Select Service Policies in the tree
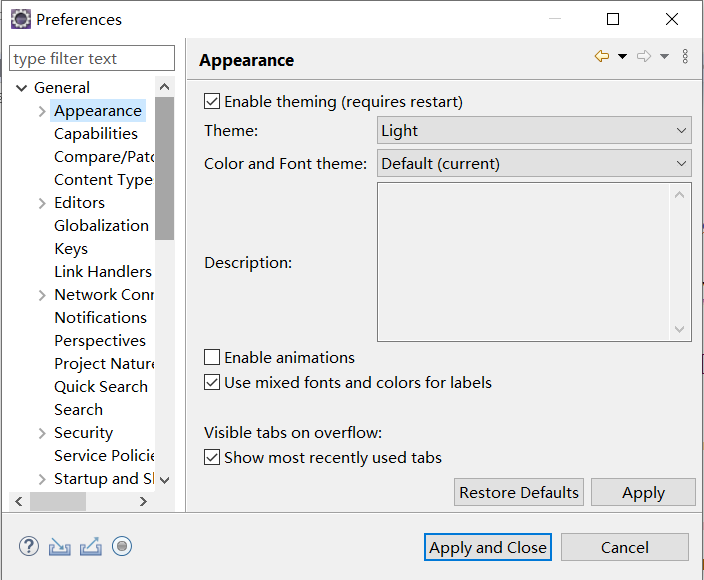704x580 pixels. pos(104,456)
